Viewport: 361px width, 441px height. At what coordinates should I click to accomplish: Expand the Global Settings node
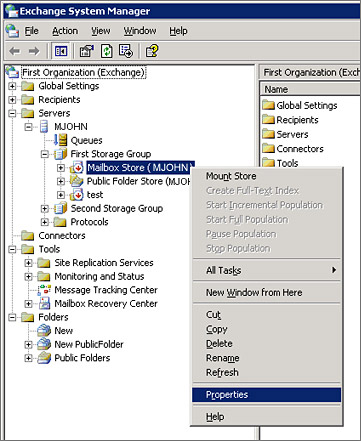12,86
